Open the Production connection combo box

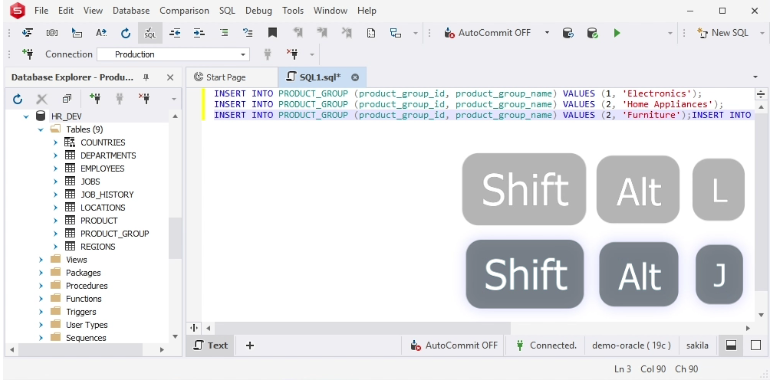click(173, 54)
